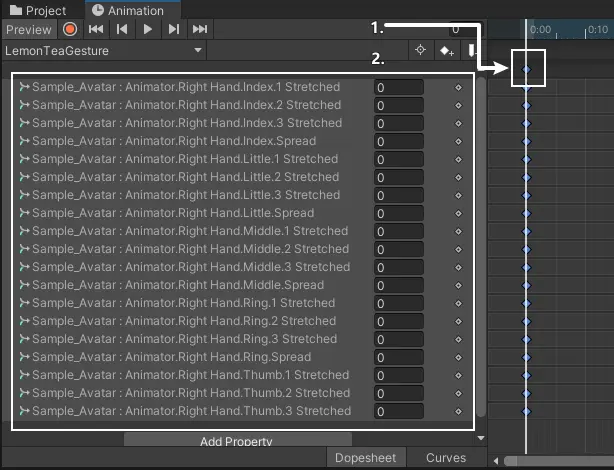Click keyframe diamond icon for Index.3 Stretched
The height and width of the screenshot is (470, 614).
click(459, 123)
